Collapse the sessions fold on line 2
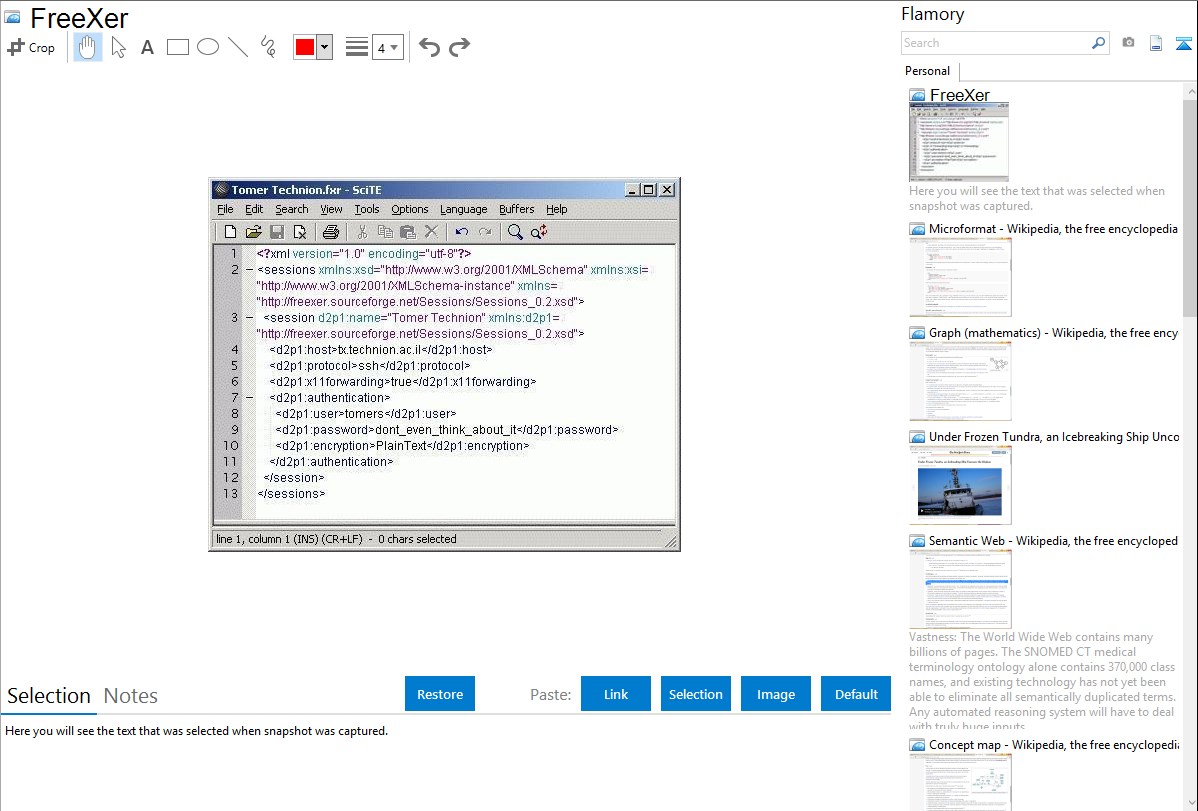This screenshot has width=1198, height=811. click(249, 270)
